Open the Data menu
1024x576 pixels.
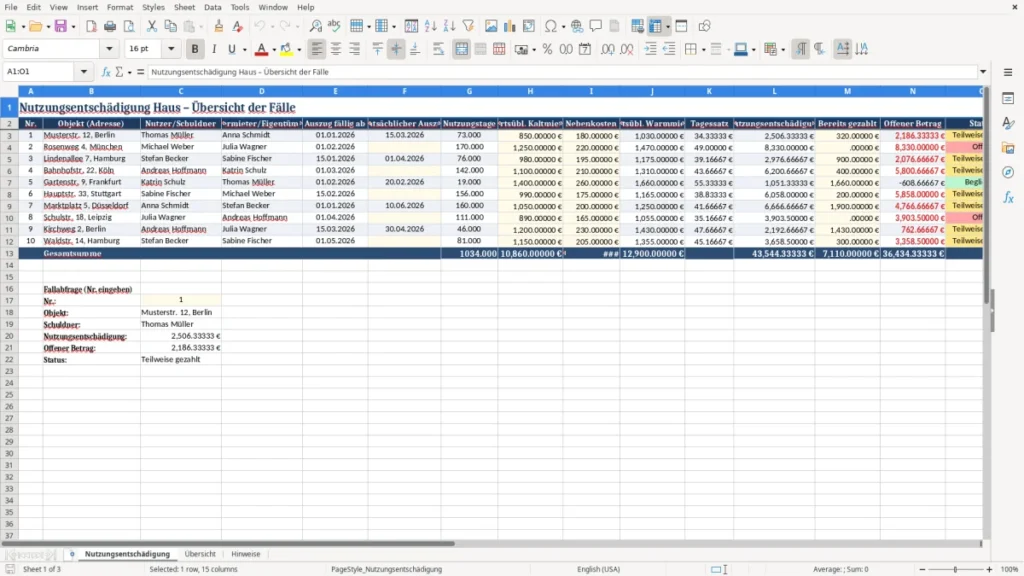(212, 7)
